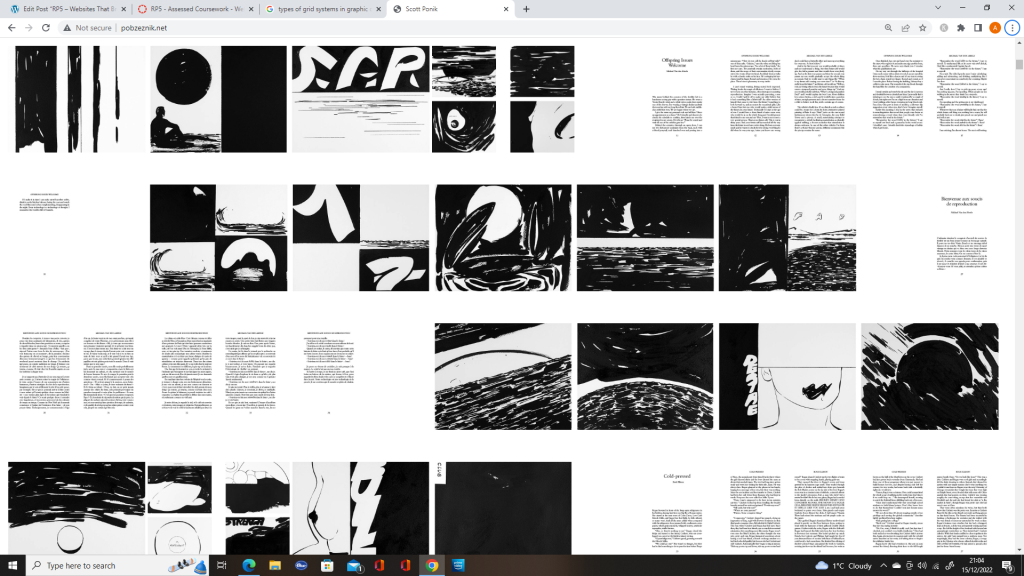Switch to the Edit Post RP5 tab
1024x576 pixels.
(65, 9)
